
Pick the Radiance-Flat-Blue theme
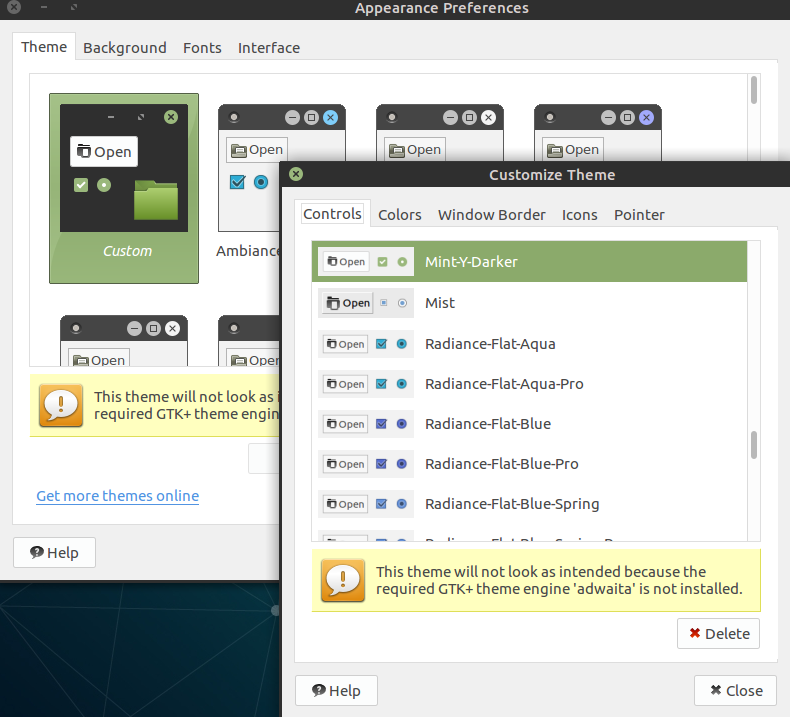coord(529,424)
